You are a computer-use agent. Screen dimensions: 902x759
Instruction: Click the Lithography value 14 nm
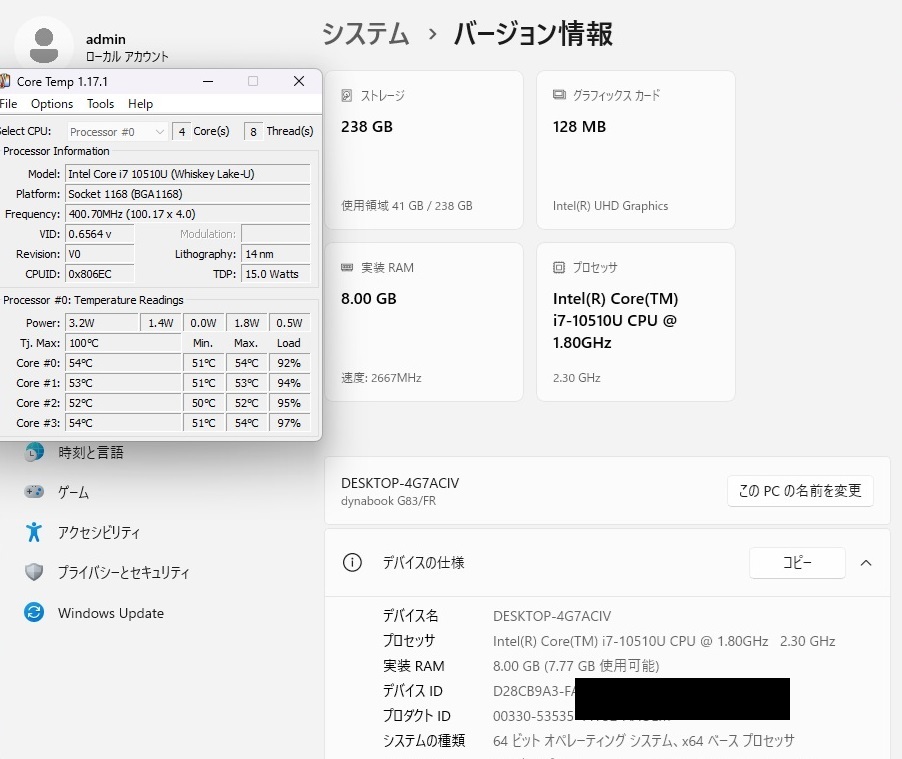(276, 254)
